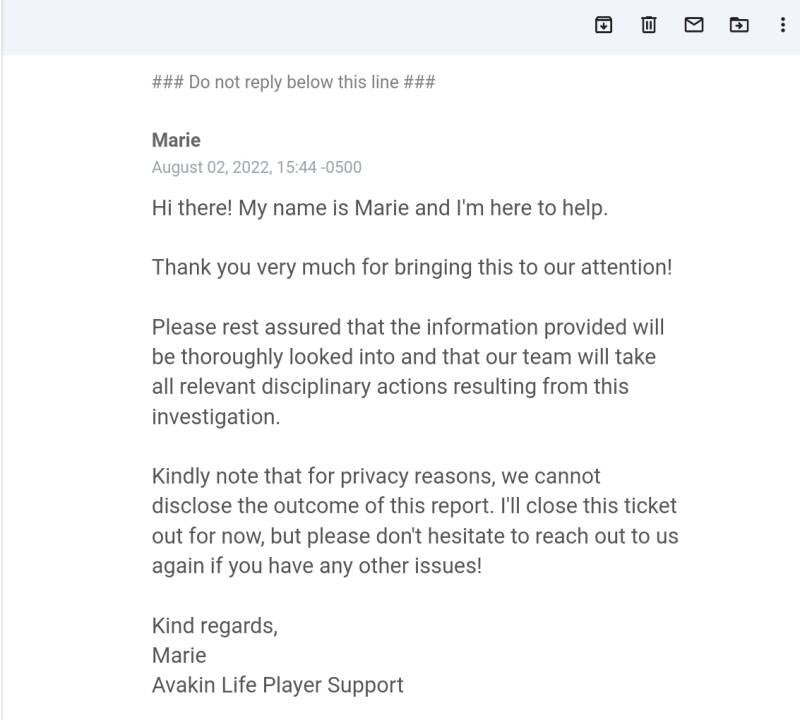Click the line starting "Please rest assured"
This screenshot has width=800, height=720.
click(x=407, y=327)
